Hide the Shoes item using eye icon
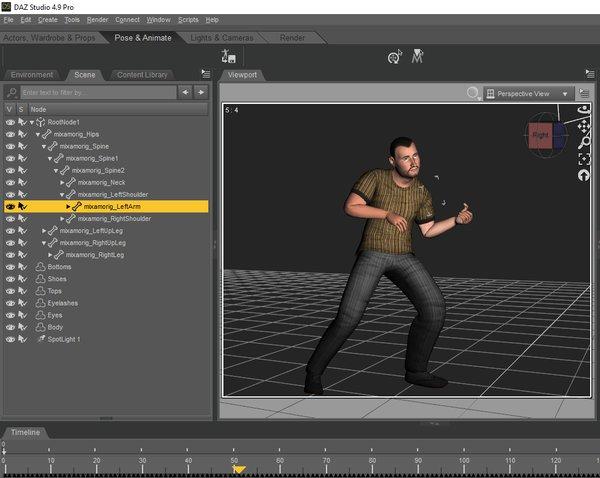 coord(10,279)
